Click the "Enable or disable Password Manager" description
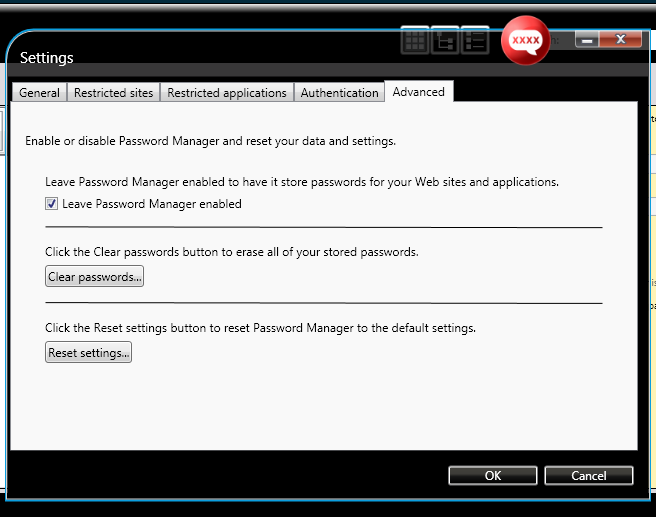Viewport: 656px width, 517px height. [211, 141]
